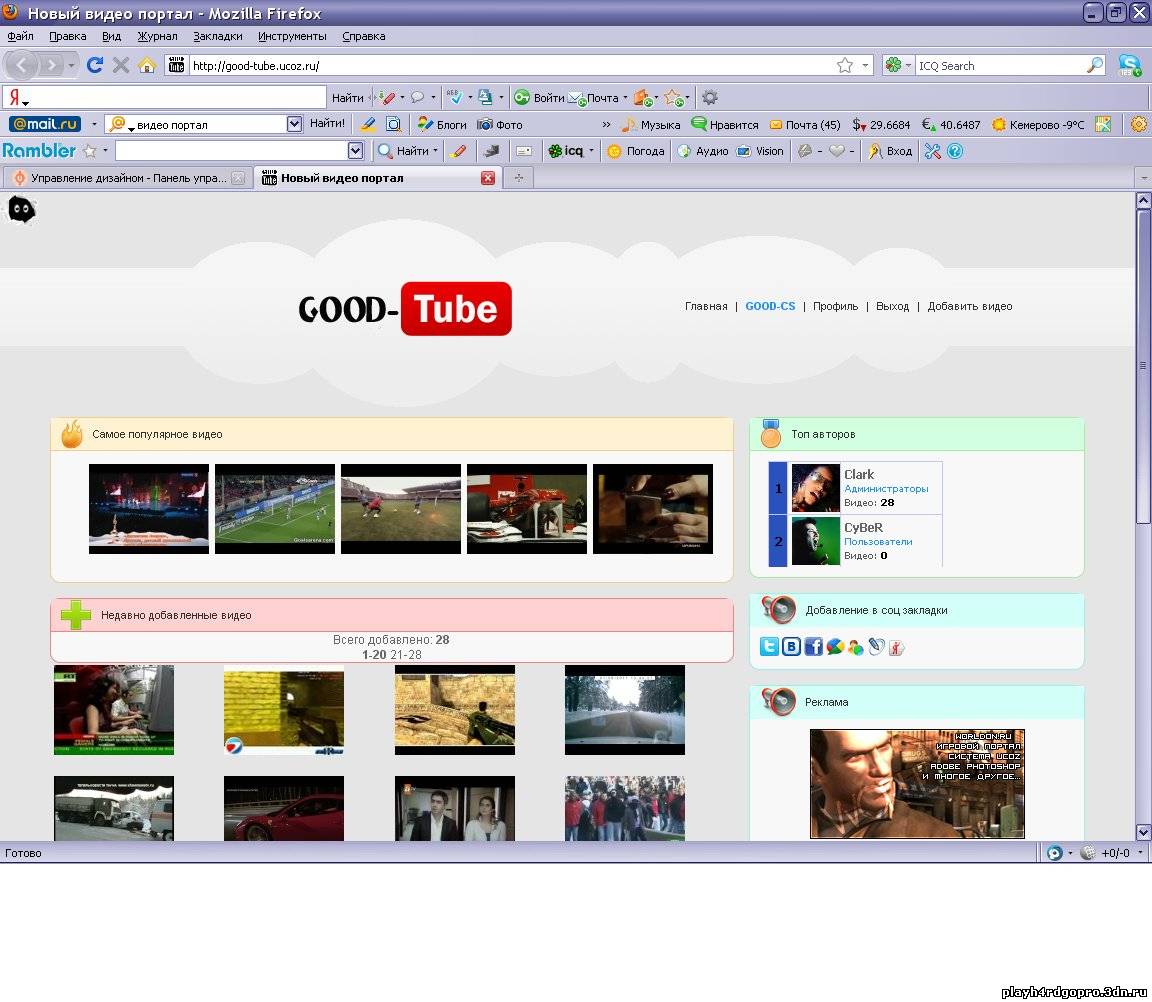Open the Журнал menu

point(157,36)
